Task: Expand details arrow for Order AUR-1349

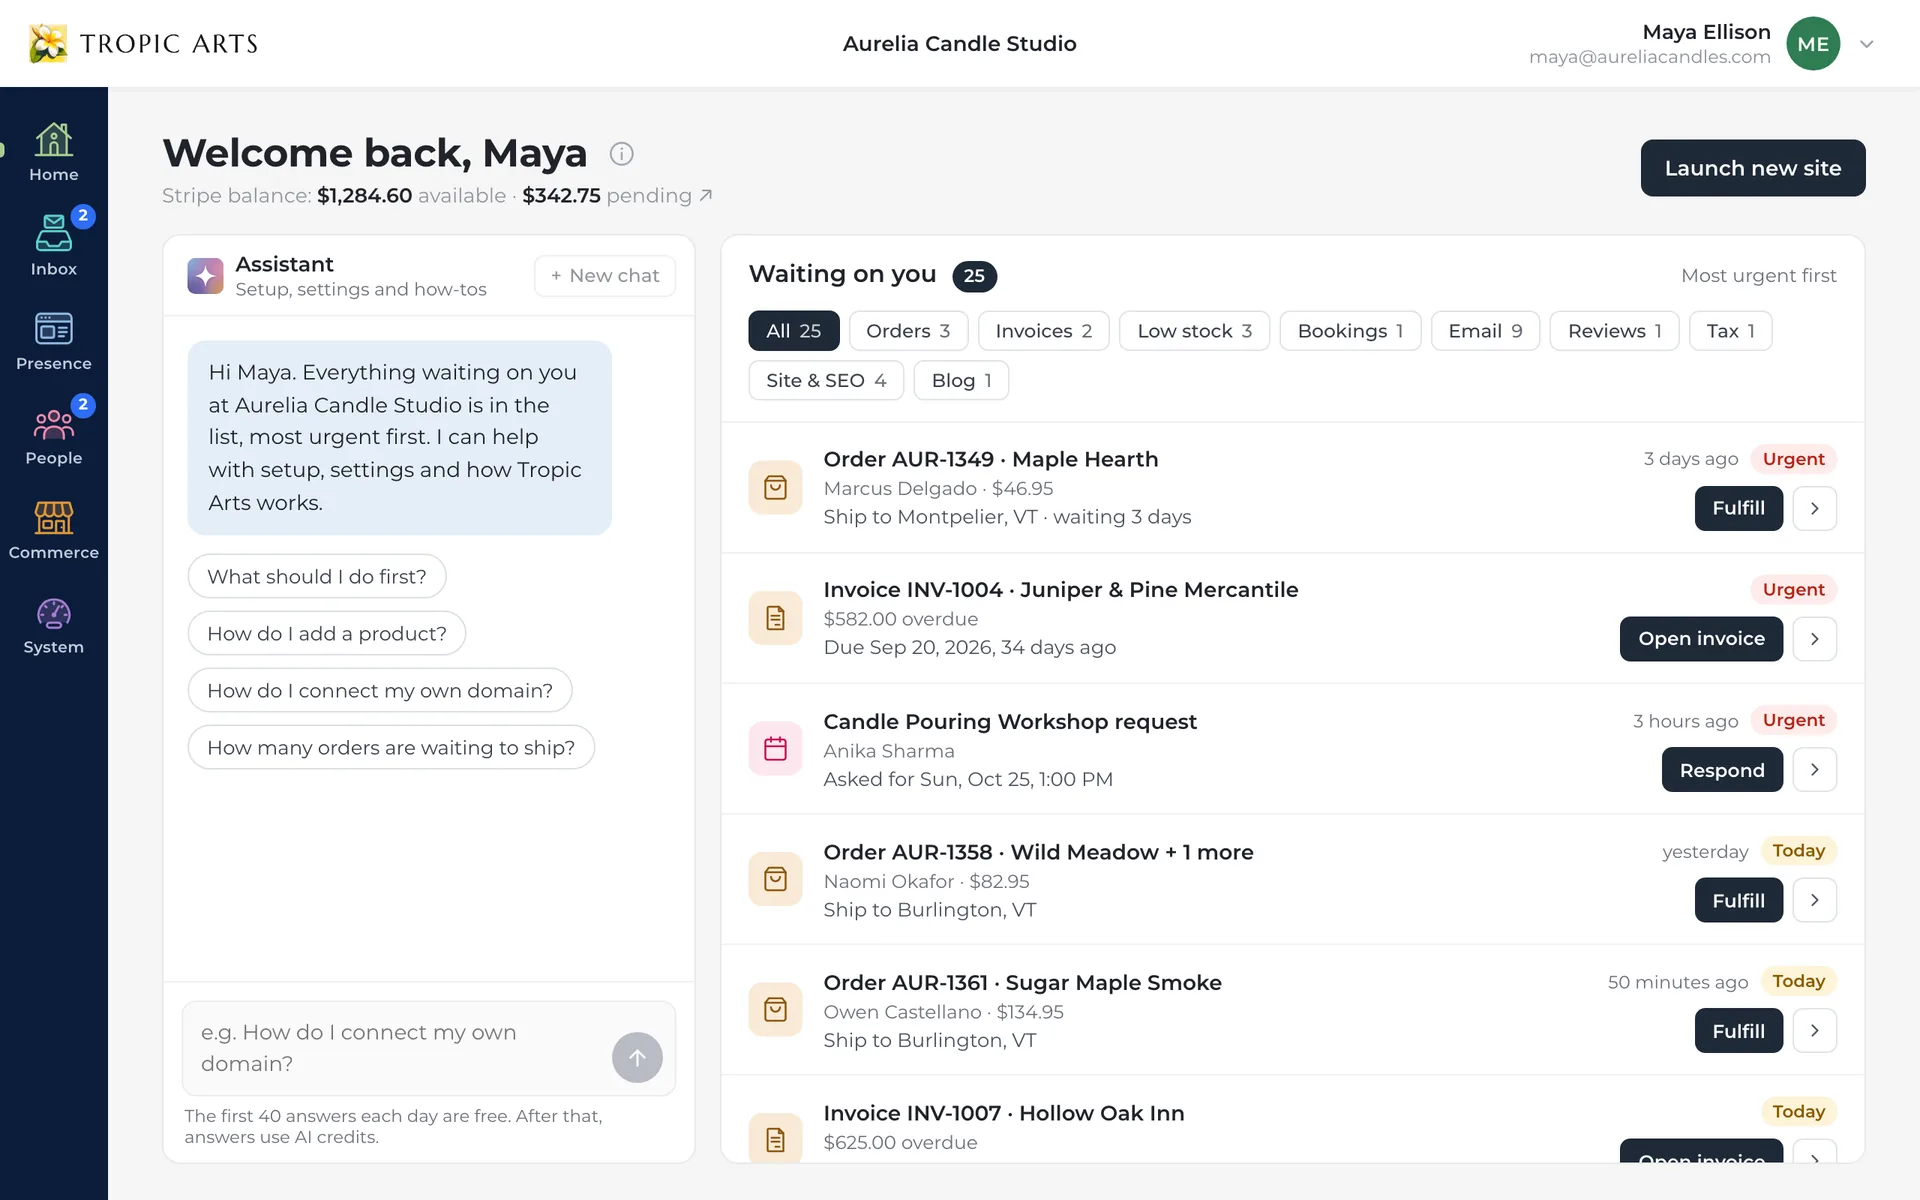Action: click(1814, 509)
